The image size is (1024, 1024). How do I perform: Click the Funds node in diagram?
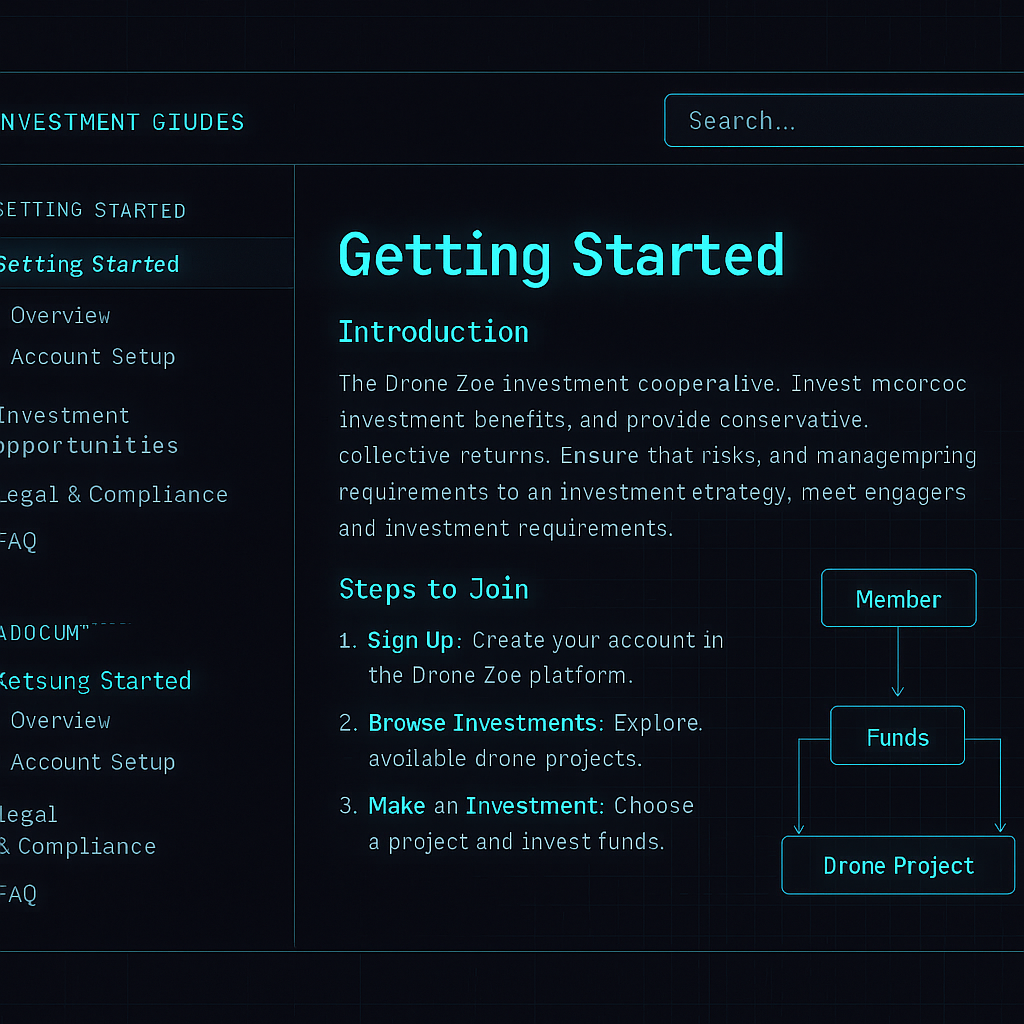click(897, 737)
